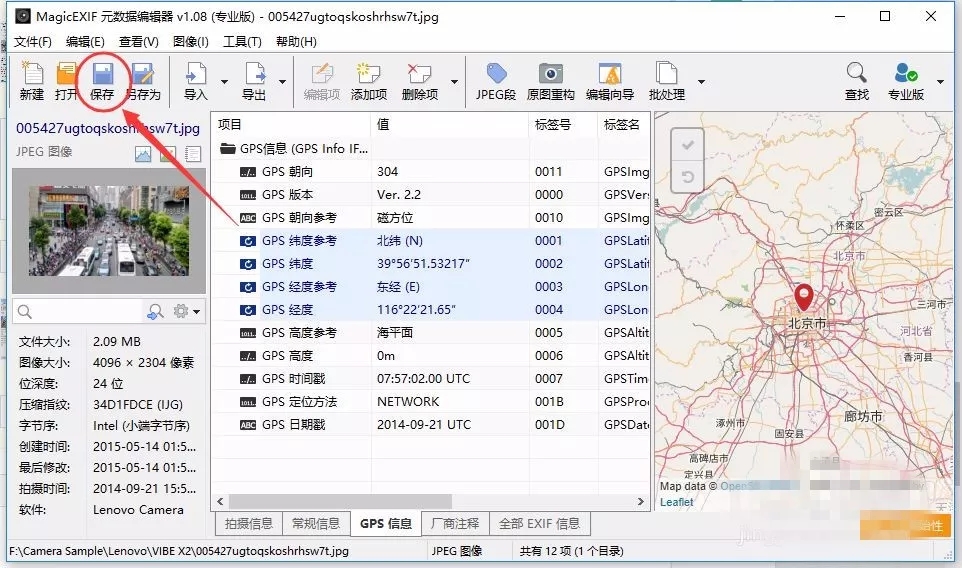The height and width of the screenshot is (568, 962).
Task: Click the Edit Item (编辑项) icon
Action: click(x=321, y=74)
